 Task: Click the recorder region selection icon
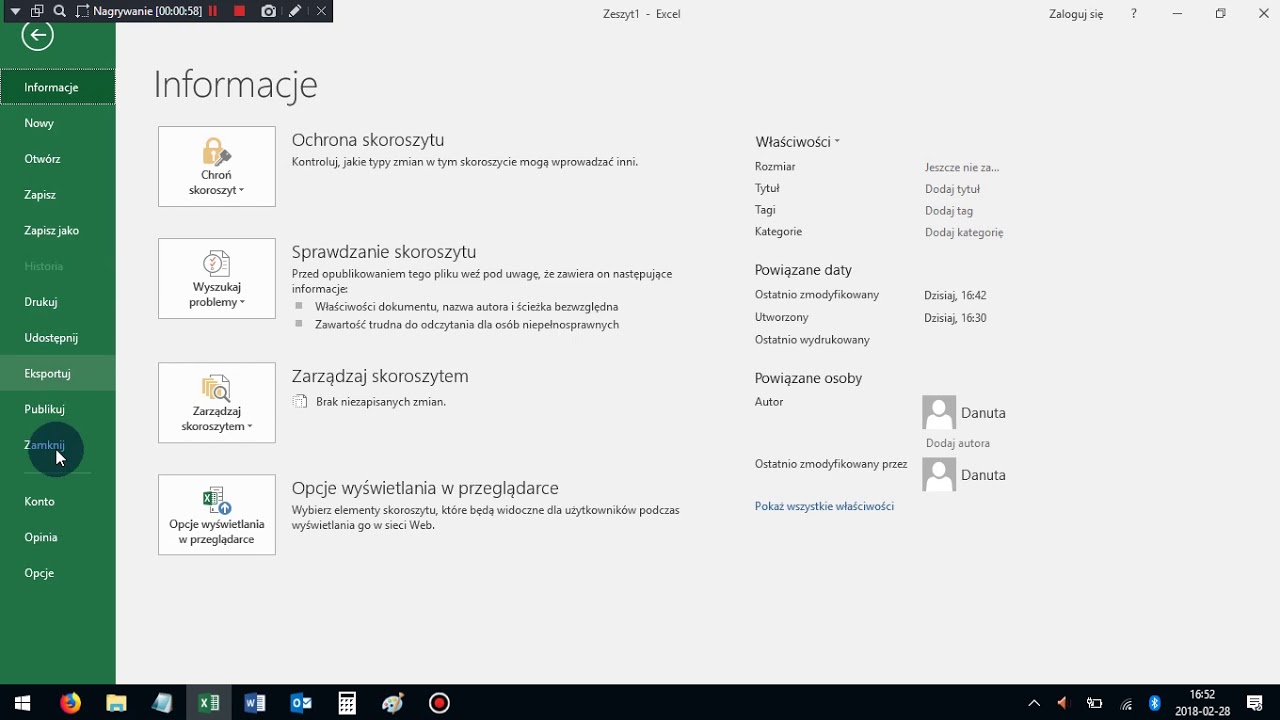tap(83, 11)
